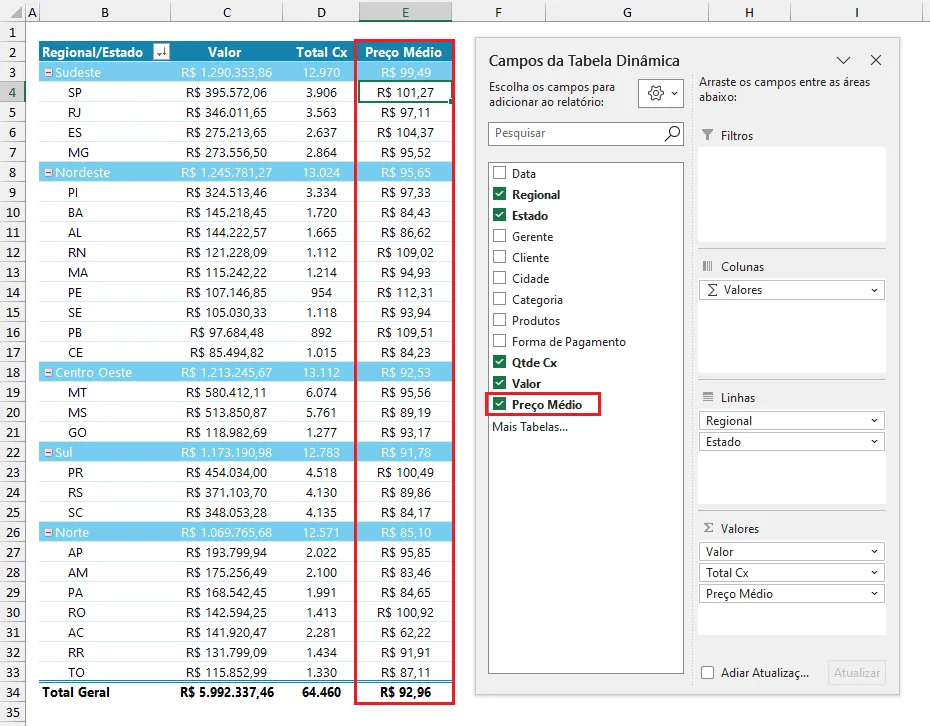This screenshot has height=726, width=930.
Task: Focus the Pesquisar field search box
Action: [585, 133]
